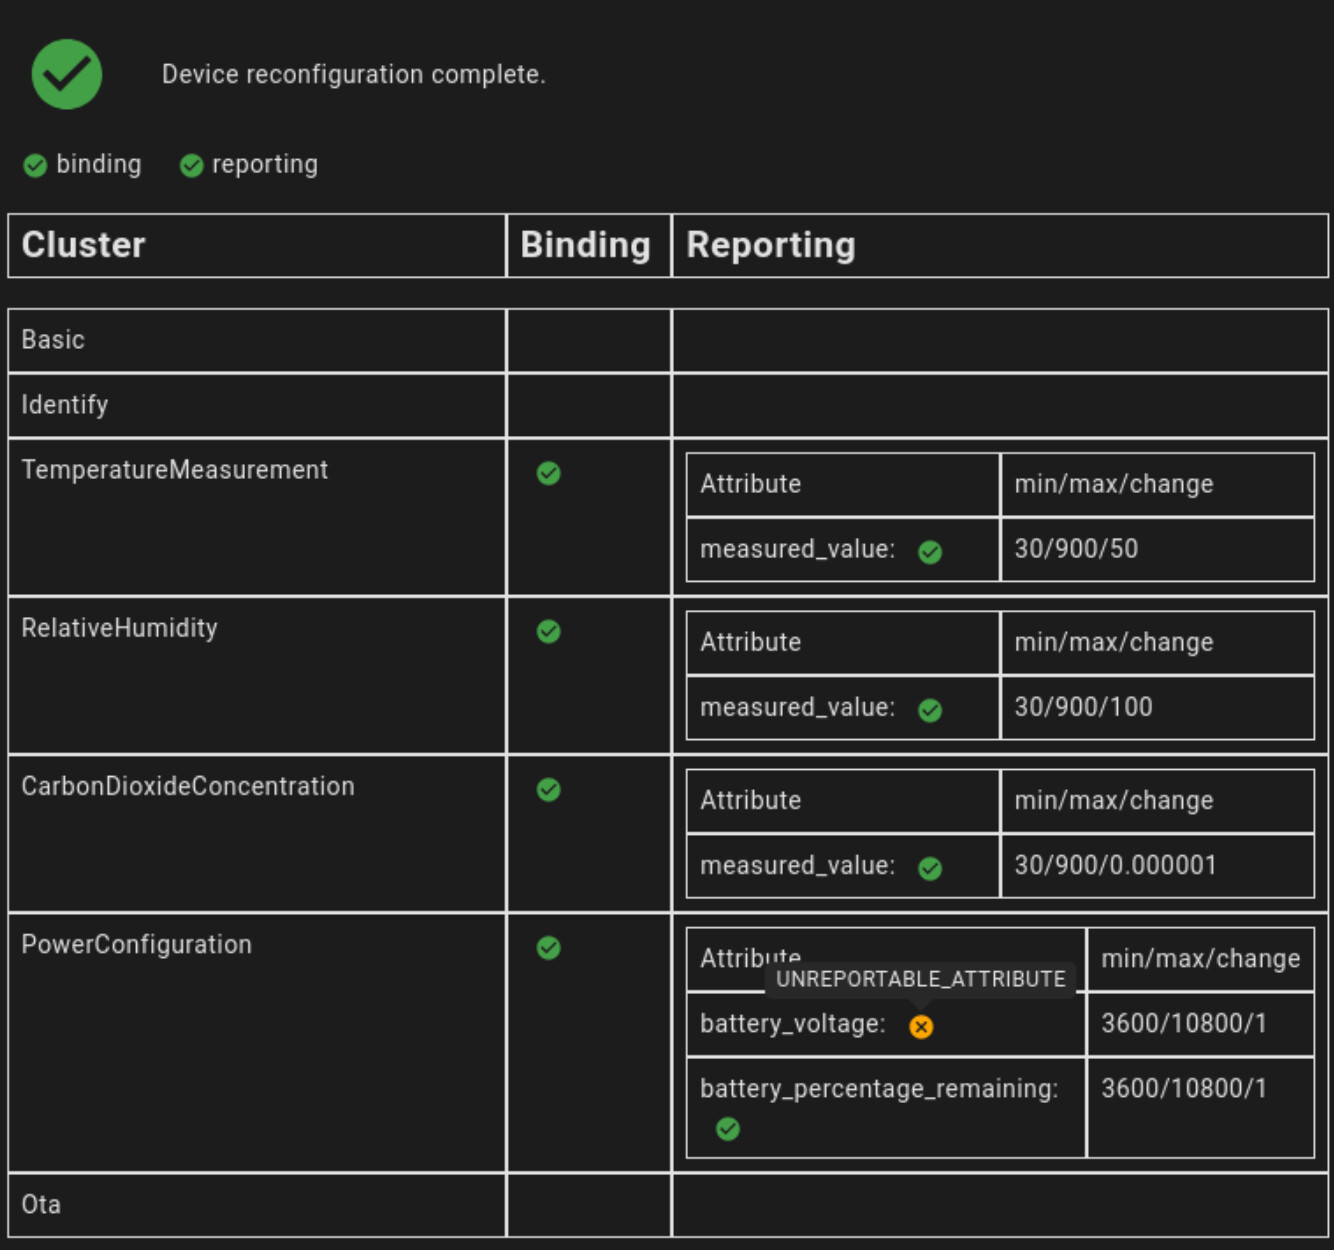Click the battery_percentage_remaining attribute label

[x=879, y=1088]
